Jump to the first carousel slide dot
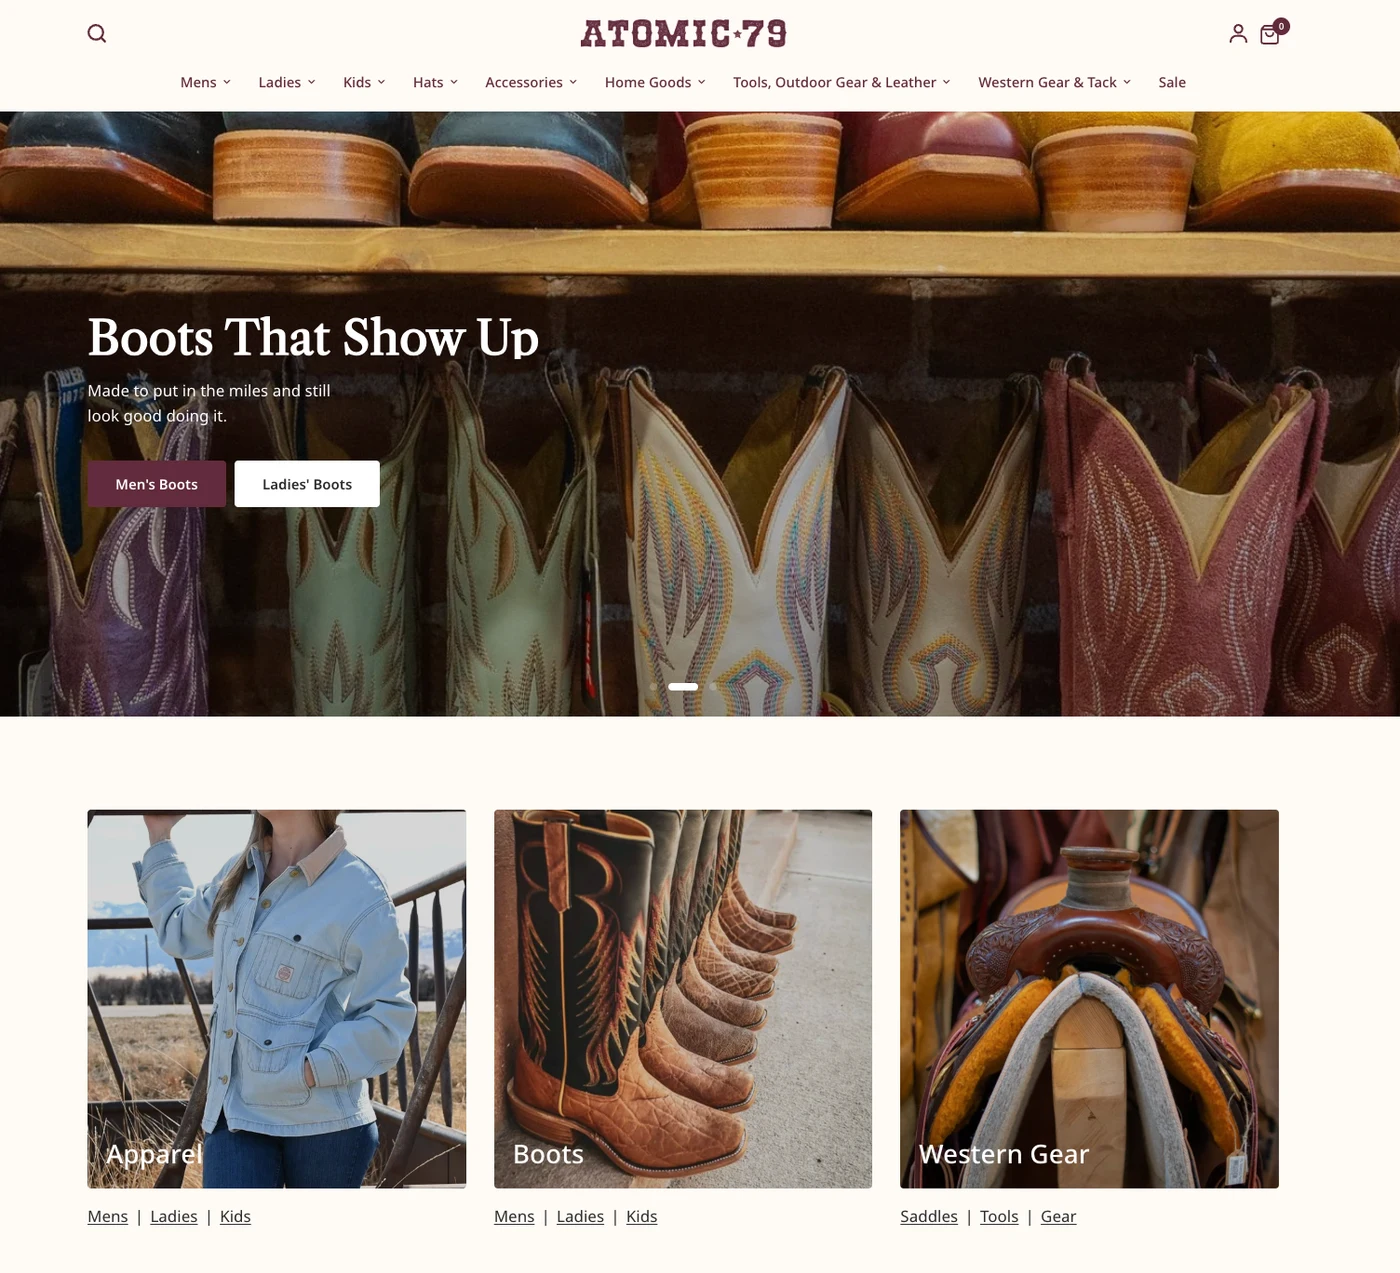Image resolution: width=1400 pixels, height=1273 pixels. point(653,687)
